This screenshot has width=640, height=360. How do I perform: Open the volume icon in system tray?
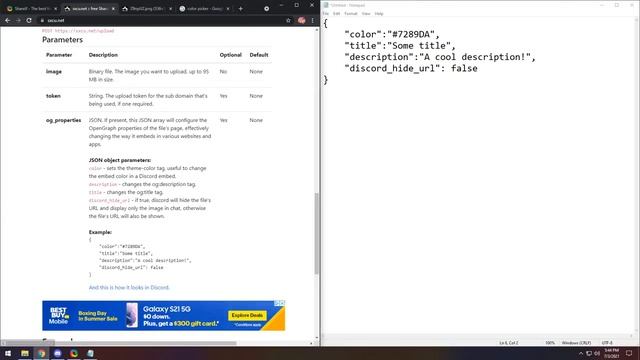[597, 353]
